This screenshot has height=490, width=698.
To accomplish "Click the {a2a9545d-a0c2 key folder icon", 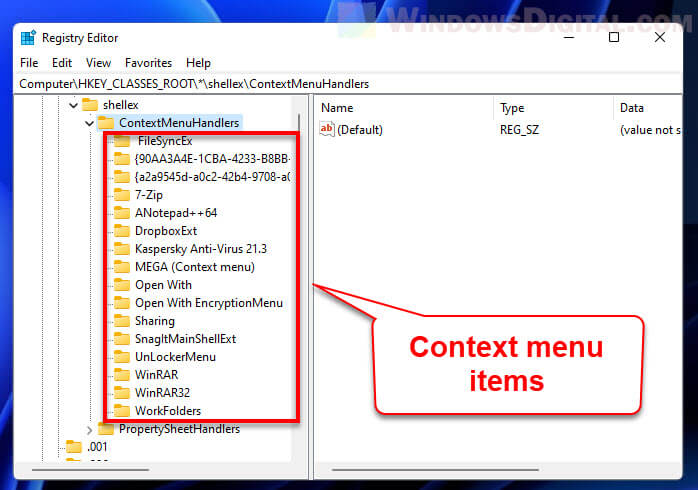I will point(122,177).
